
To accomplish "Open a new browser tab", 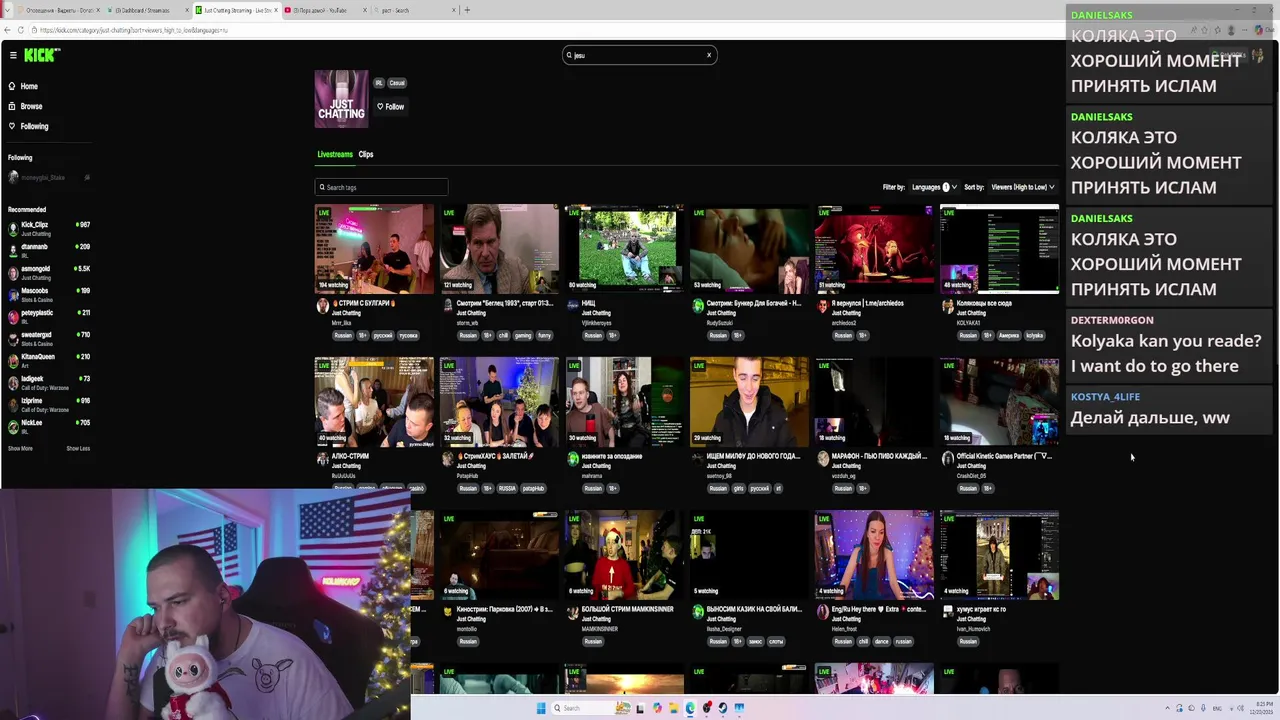I will [x=467, y=10].
